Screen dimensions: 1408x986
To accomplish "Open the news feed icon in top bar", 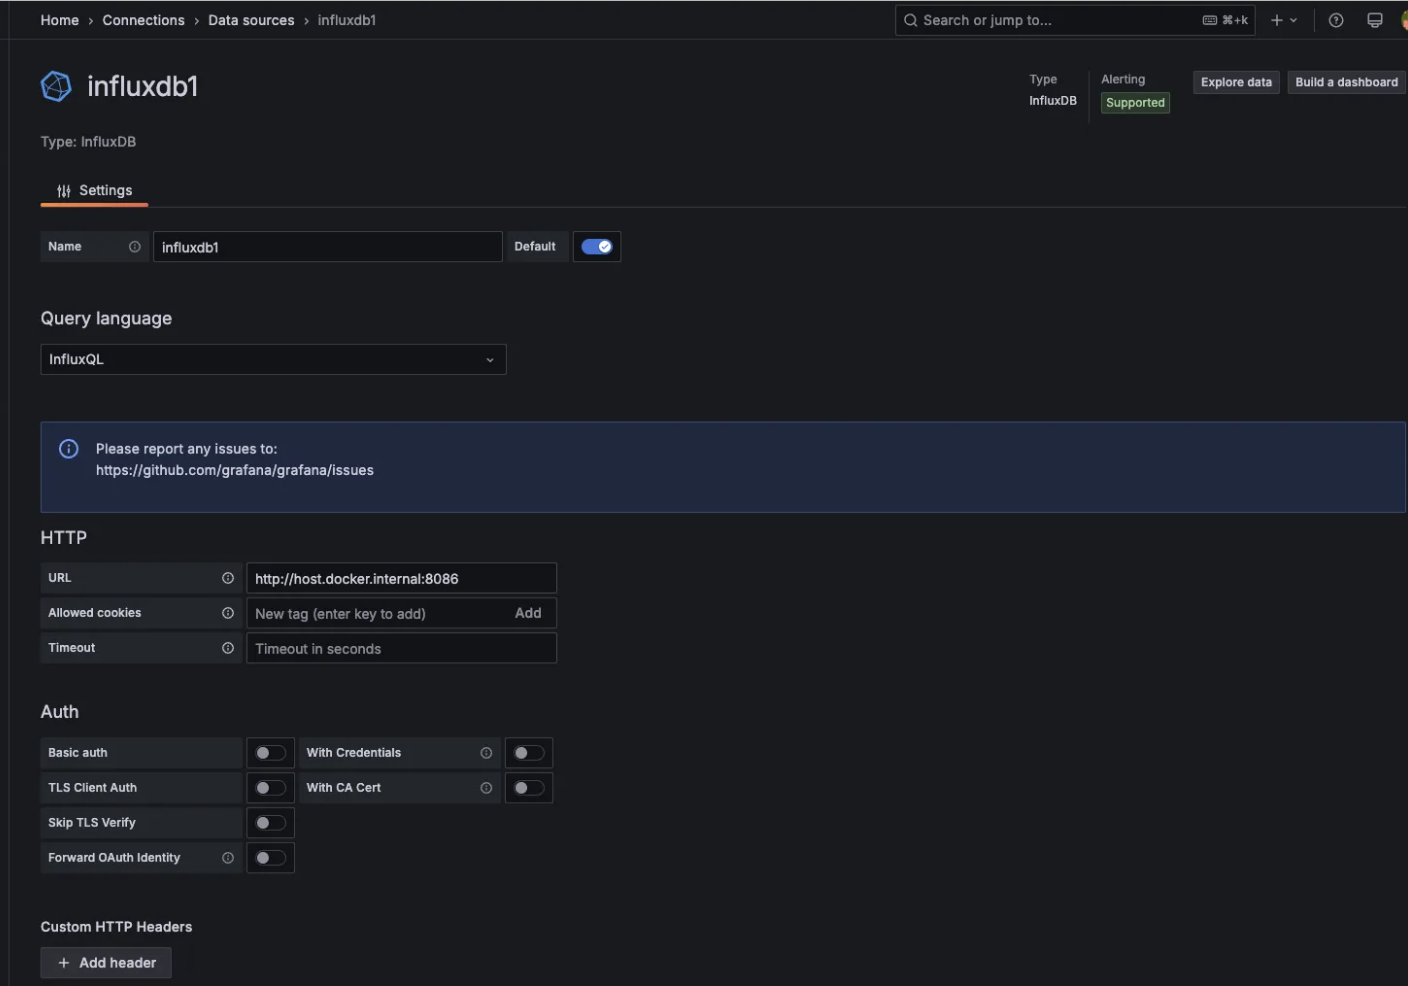I will (x=1375, y=20).
